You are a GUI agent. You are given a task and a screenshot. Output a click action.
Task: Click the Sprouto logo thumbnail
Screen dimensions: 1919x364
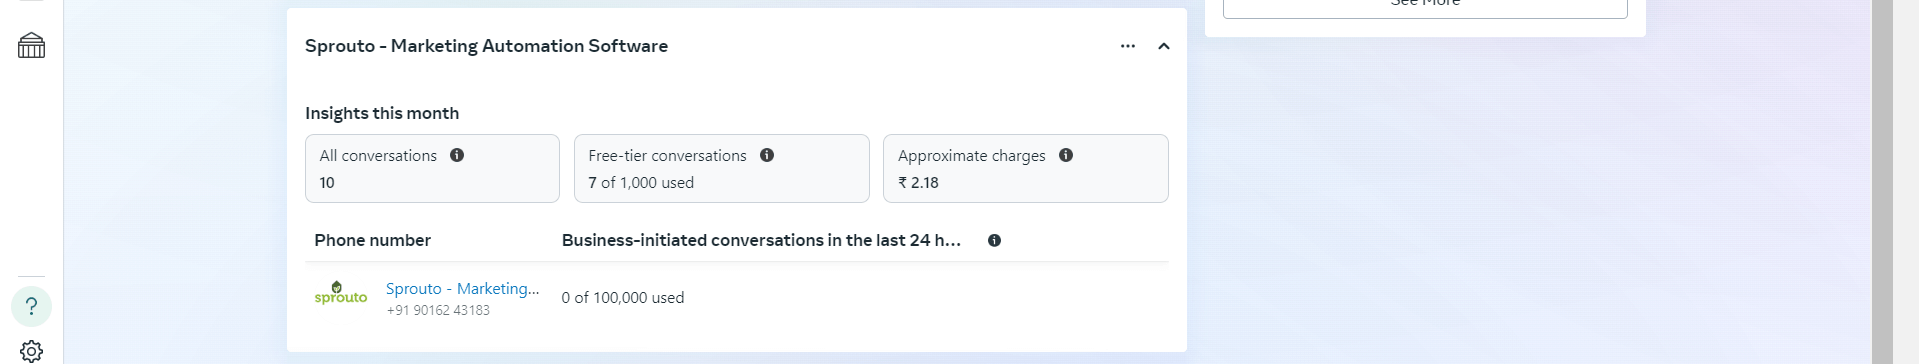click(x=341, y=293)
